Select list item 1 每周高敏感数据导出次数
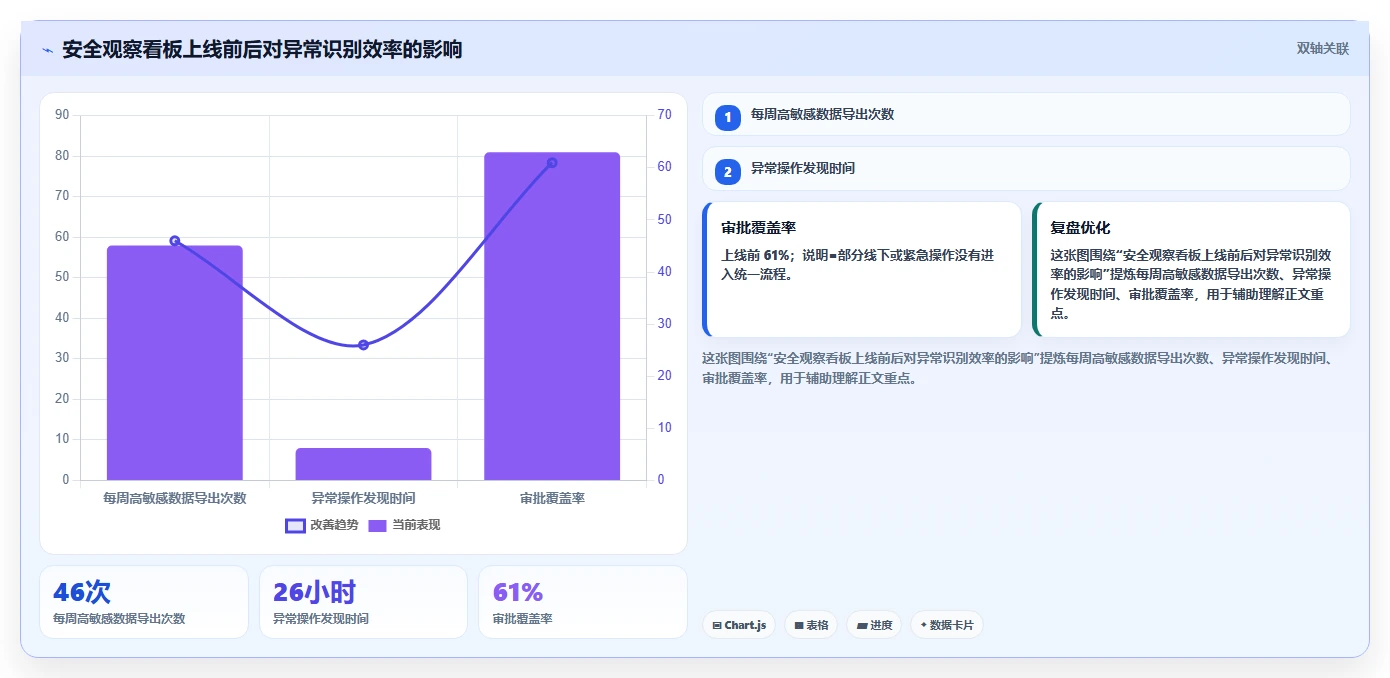The height and width of the screenshot is (678, 1390). pos(1026,114)
